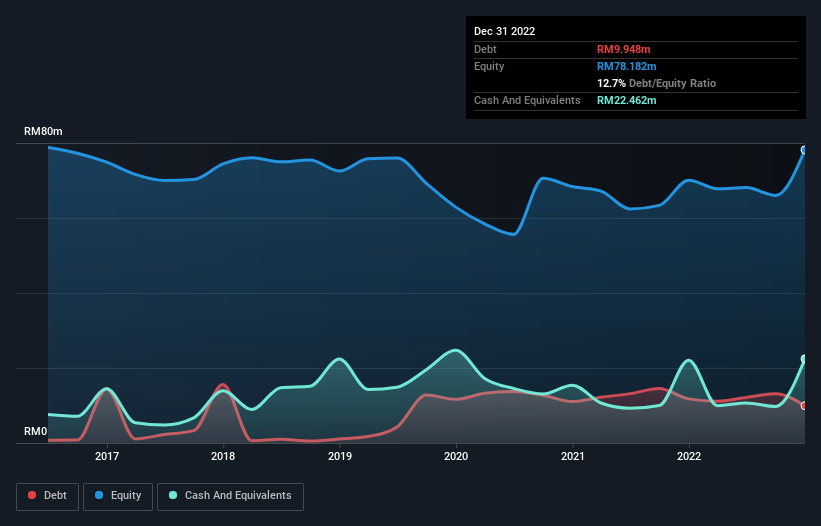This screenshot has height=526, width=821.
Task: Click the RM78.182m equity value
Action: (626, 66)
